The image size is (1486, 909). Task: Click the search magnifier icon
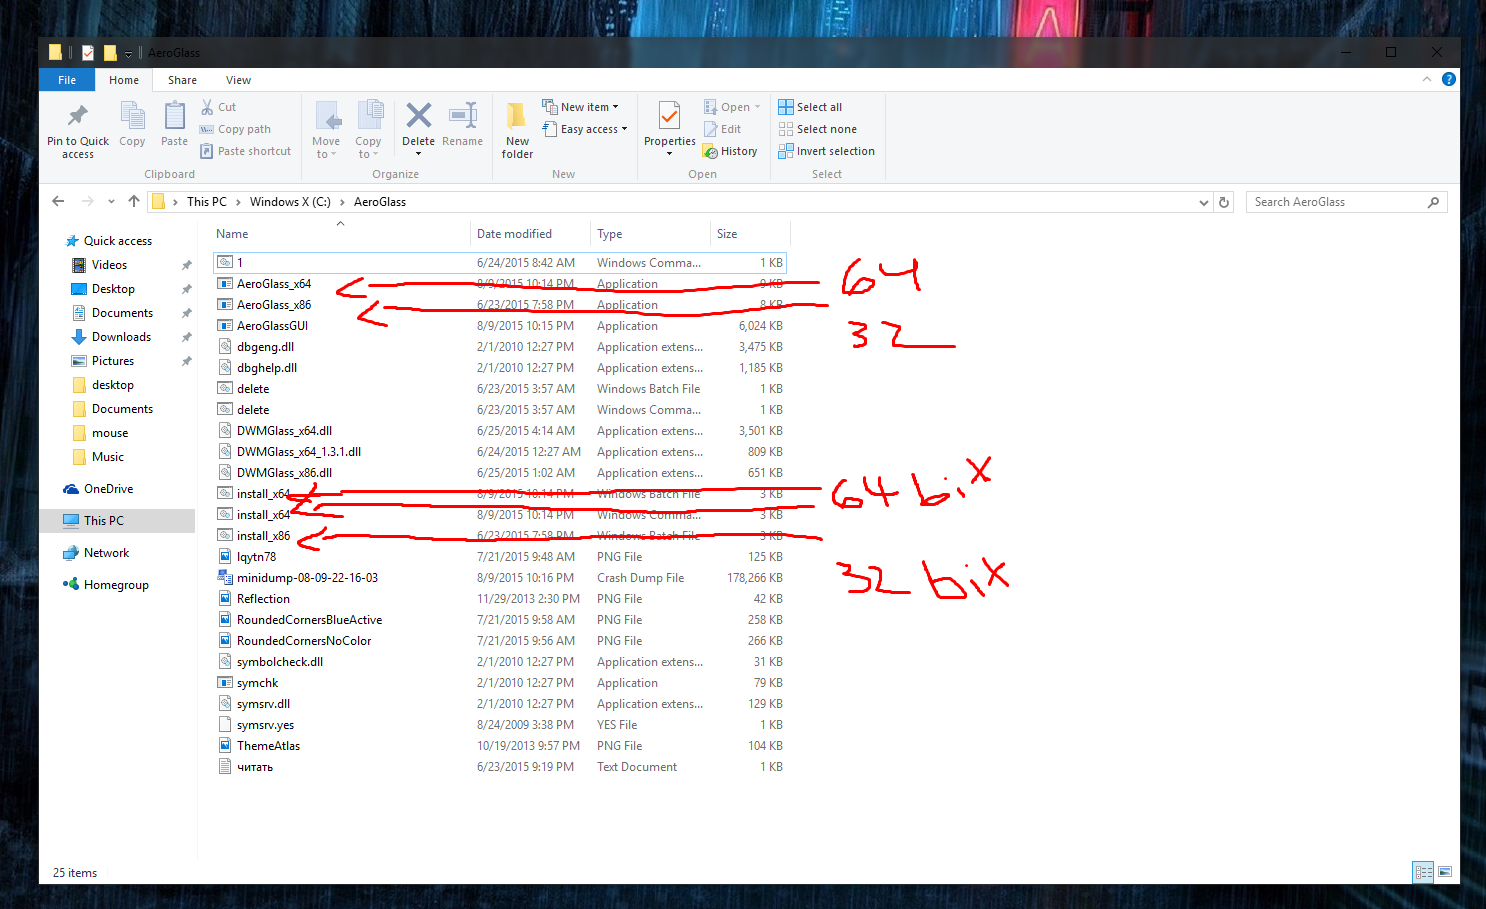pyautogui.click(x=1433, y=202)
